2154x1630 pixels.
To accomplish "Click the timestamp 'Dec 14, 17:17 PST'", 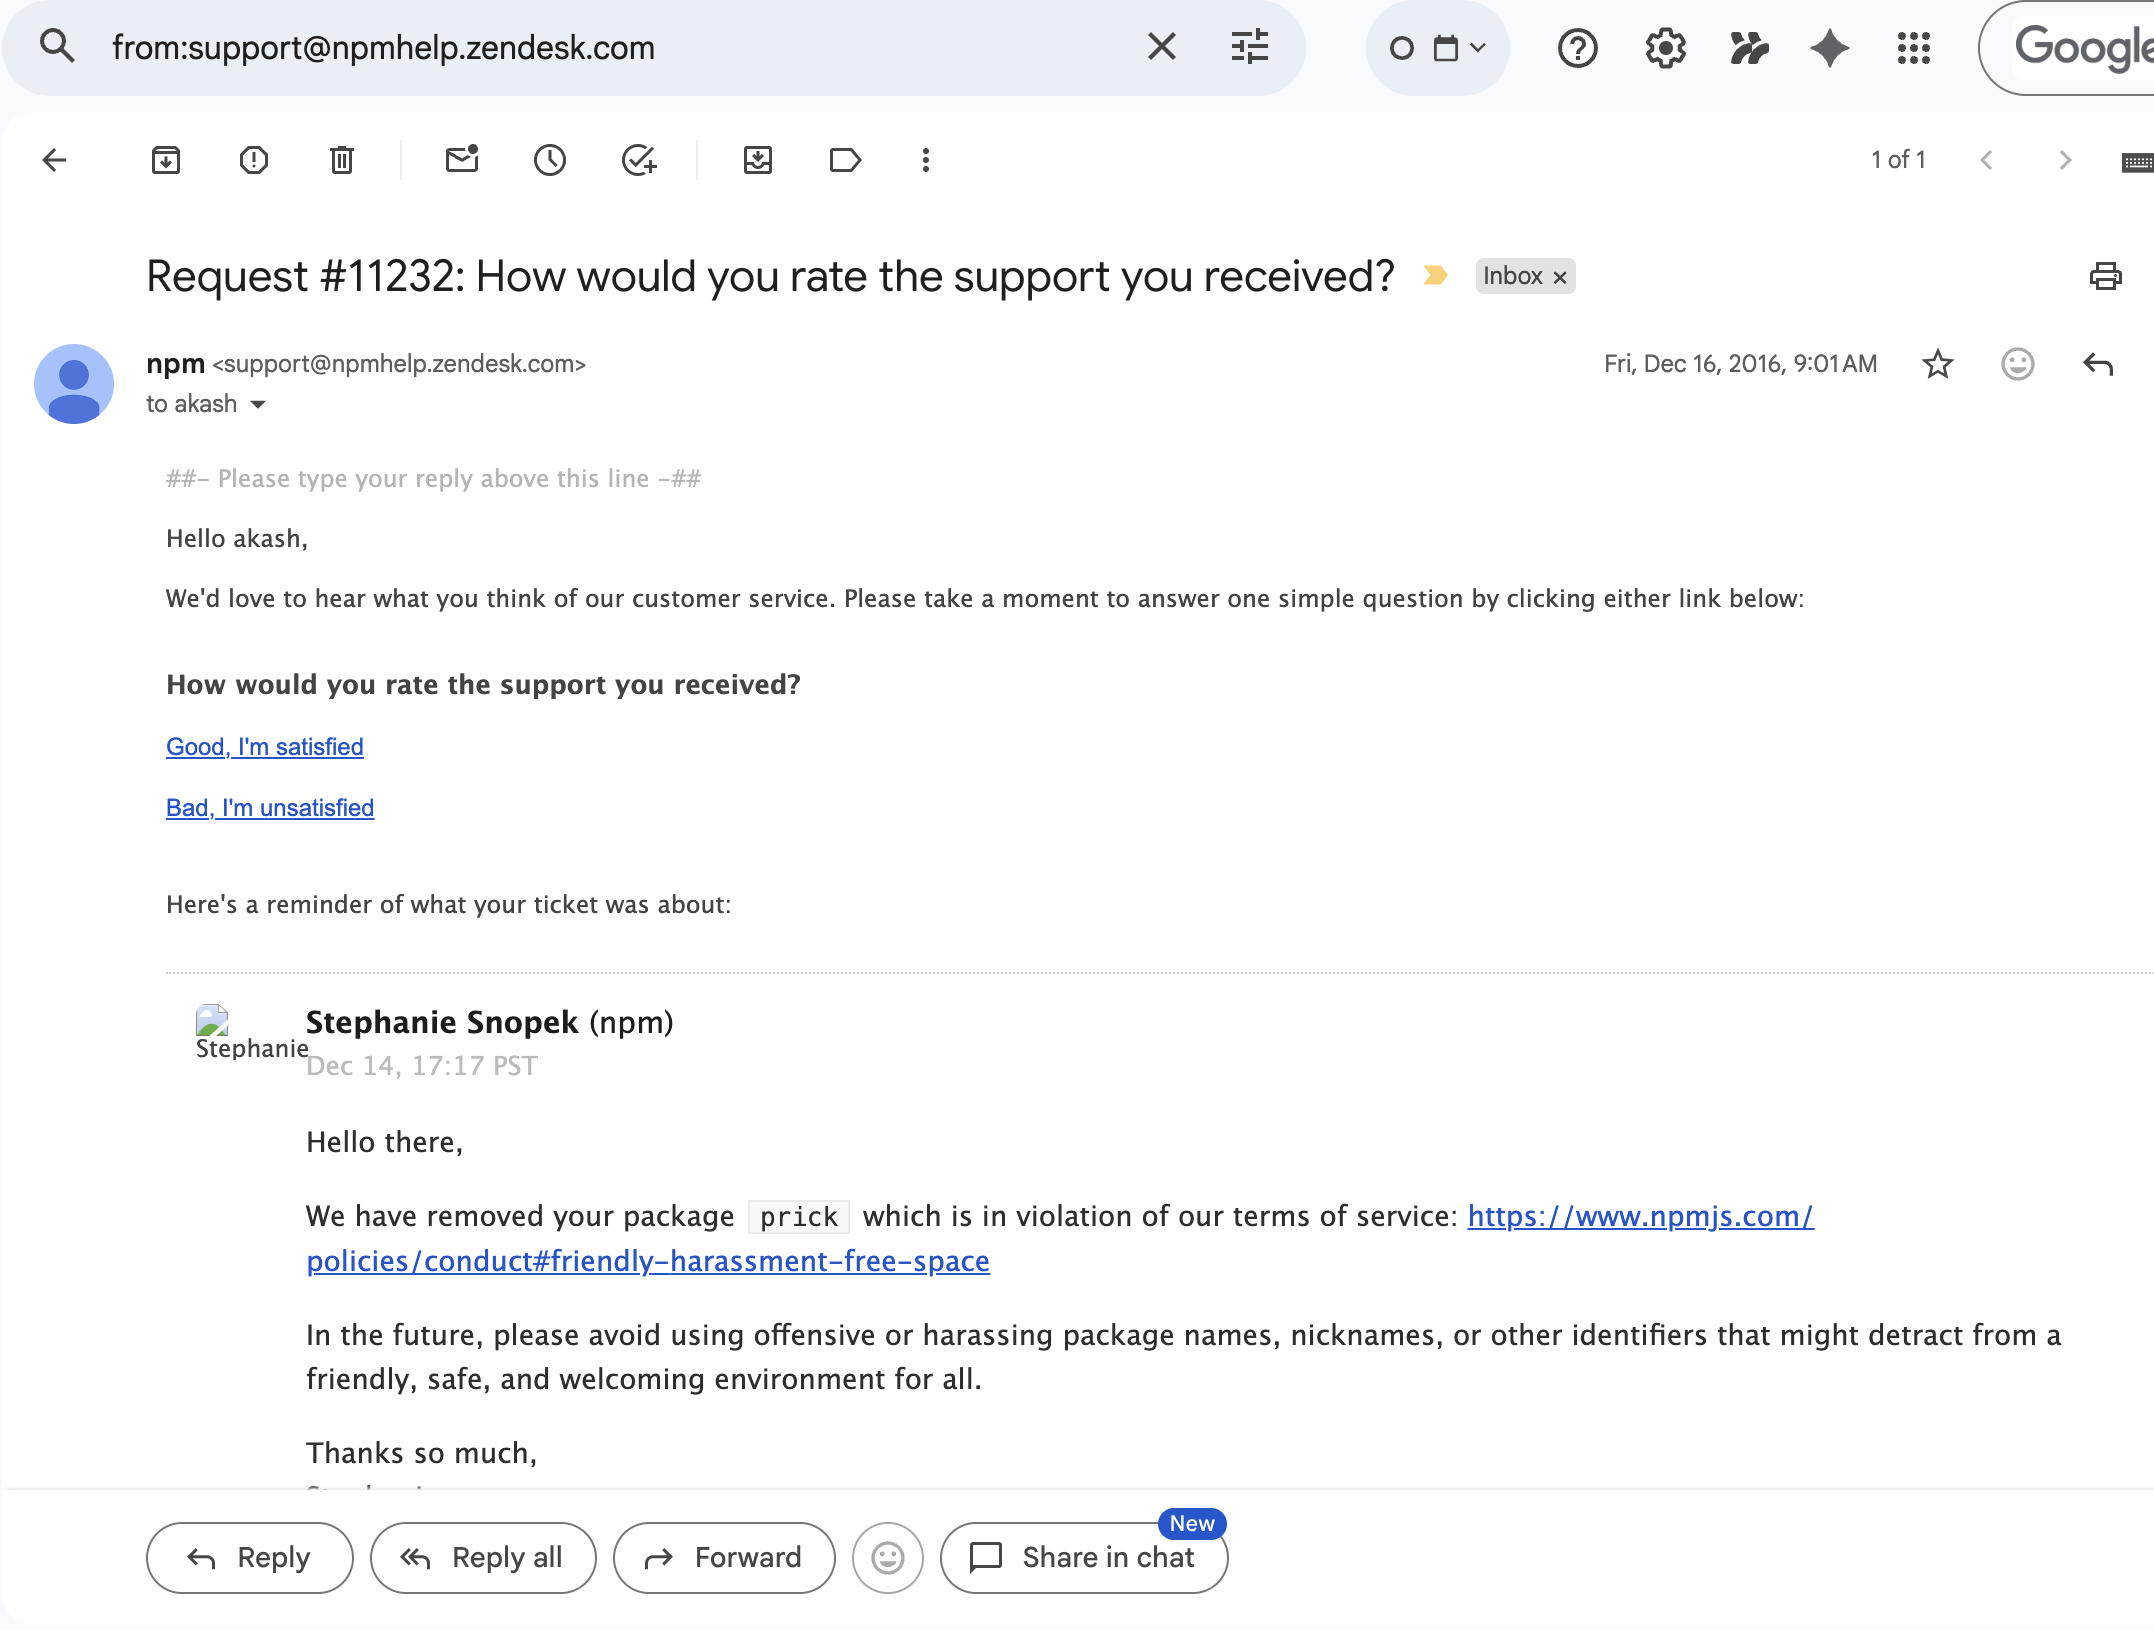I will tap(422, 1066).
